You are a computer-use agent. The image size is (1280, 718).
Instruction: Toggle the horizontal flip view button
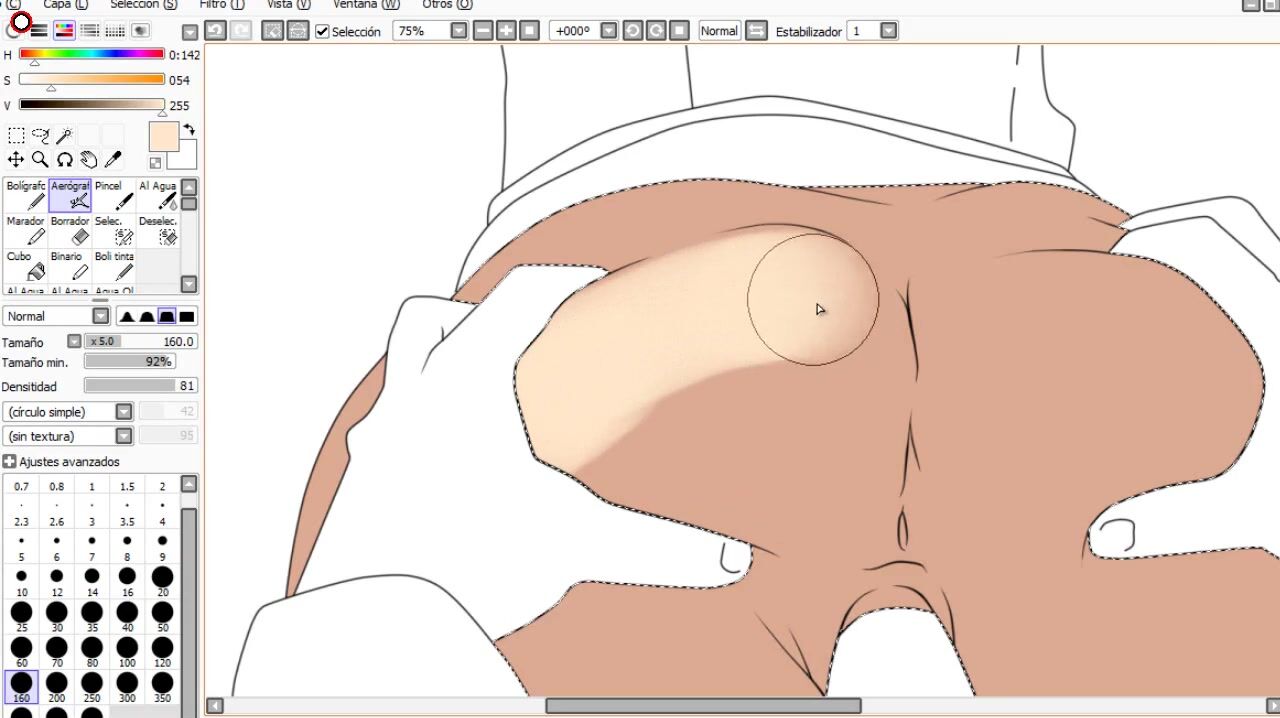coord(757,31)
